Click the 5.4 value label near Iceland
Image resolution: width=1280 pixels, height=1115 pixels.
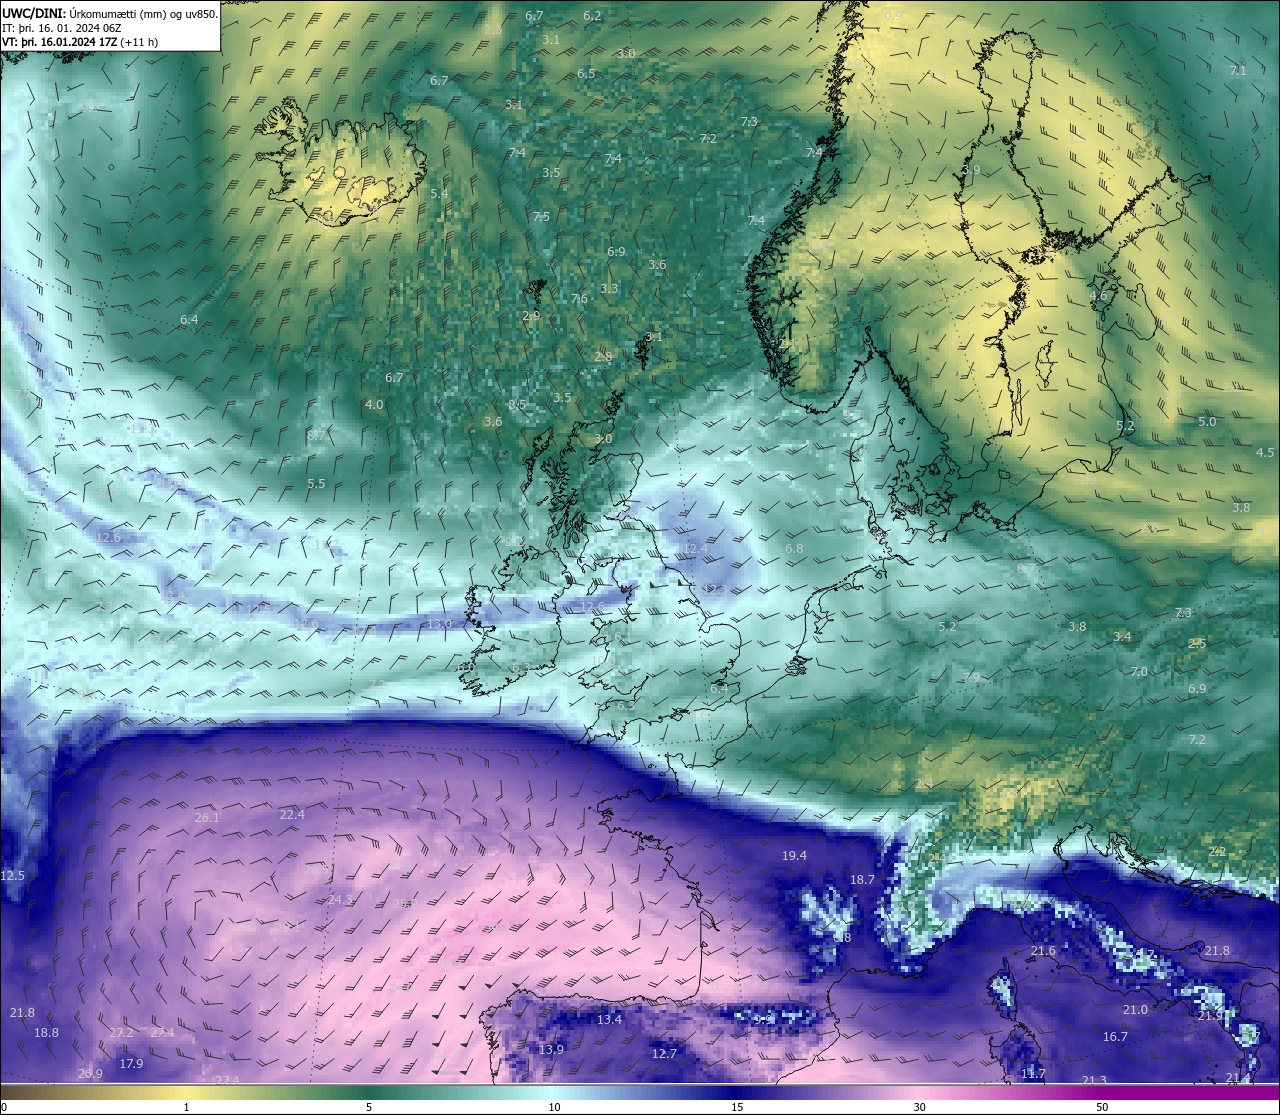tap(439, 193)
